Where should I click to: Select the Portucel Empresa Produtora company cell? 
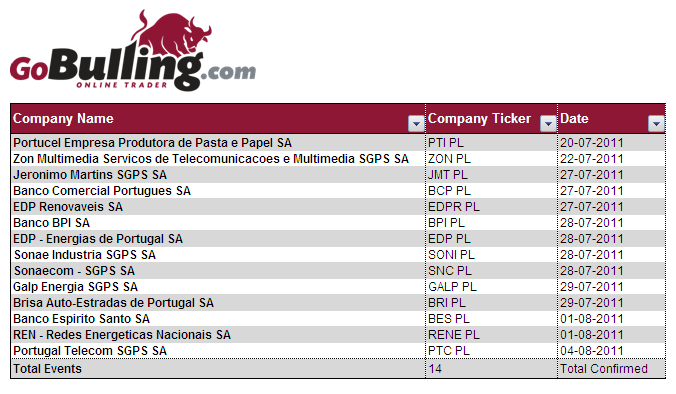click(218, 143)
